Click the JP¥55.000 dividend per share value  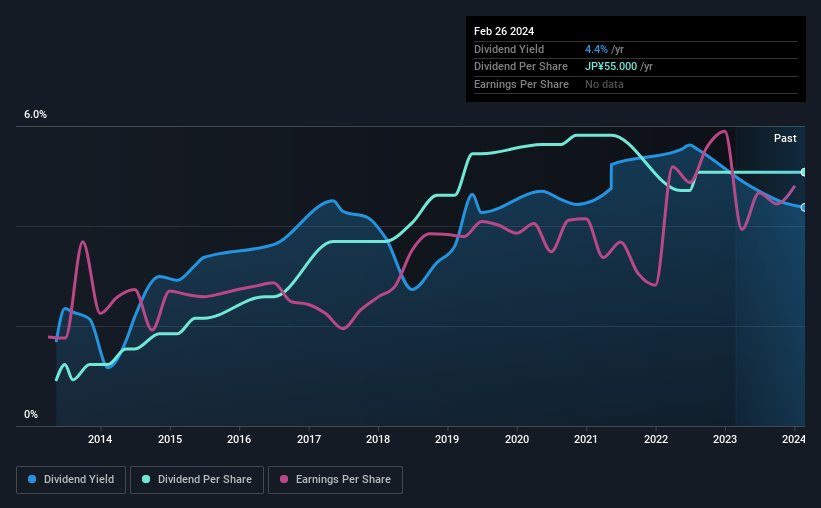611,67
